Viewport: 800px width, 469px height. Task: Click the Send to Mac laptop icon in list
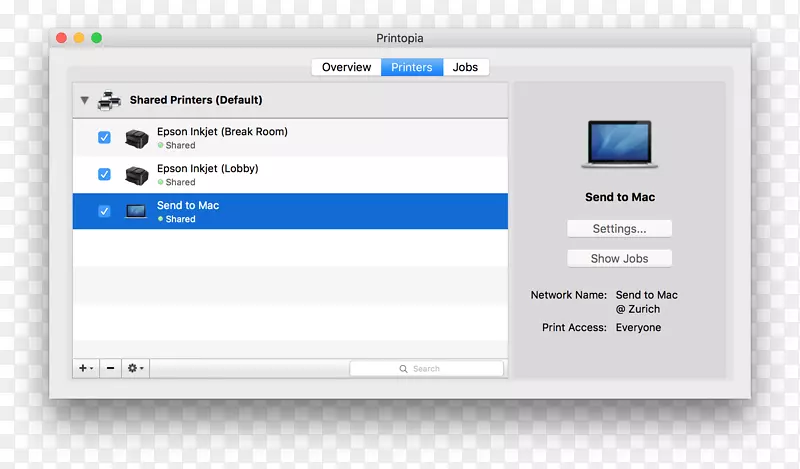click(136, 212)
